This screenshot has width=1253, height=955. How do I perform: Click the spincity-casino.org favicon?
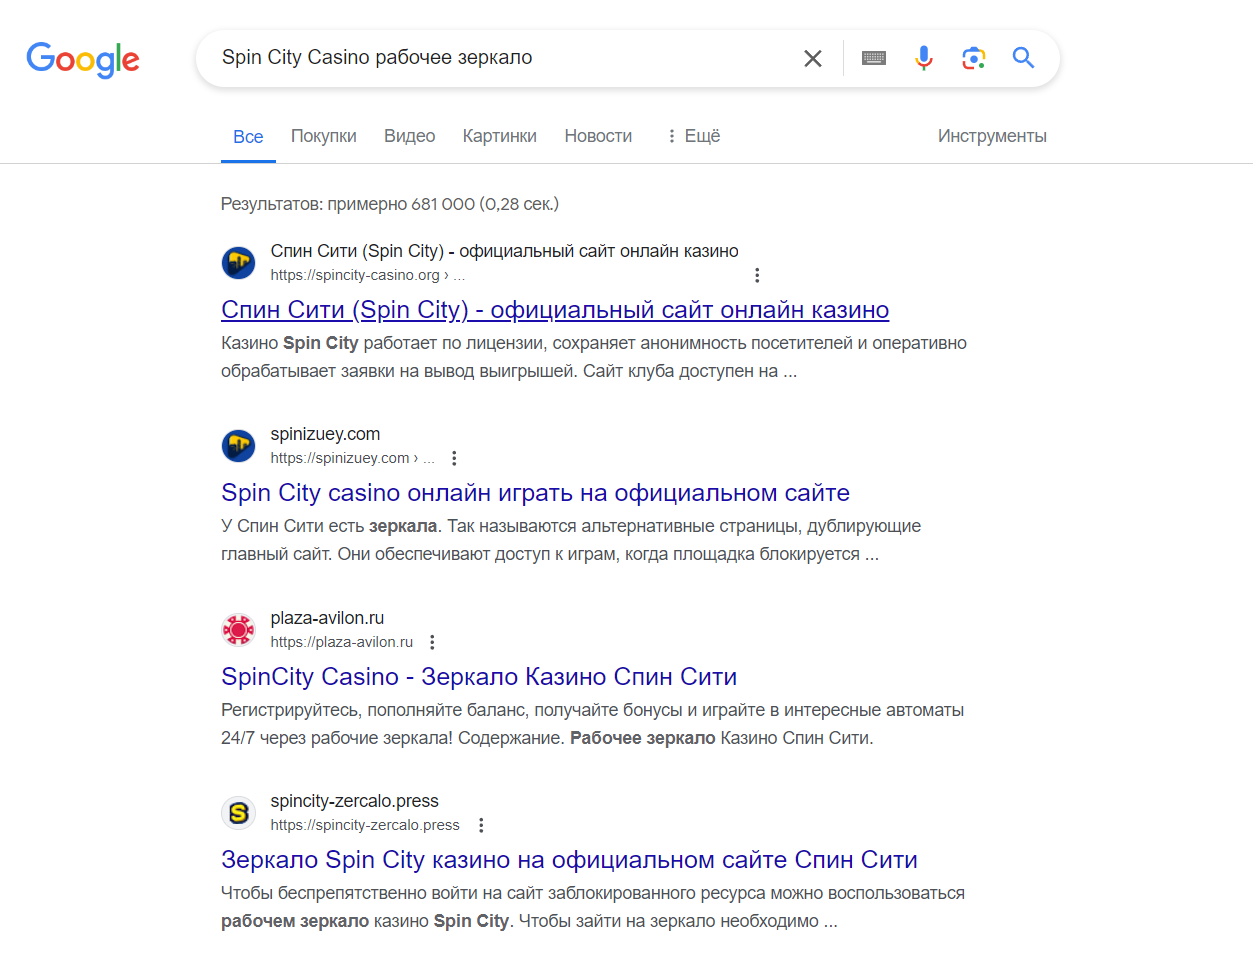coord(238,263)
